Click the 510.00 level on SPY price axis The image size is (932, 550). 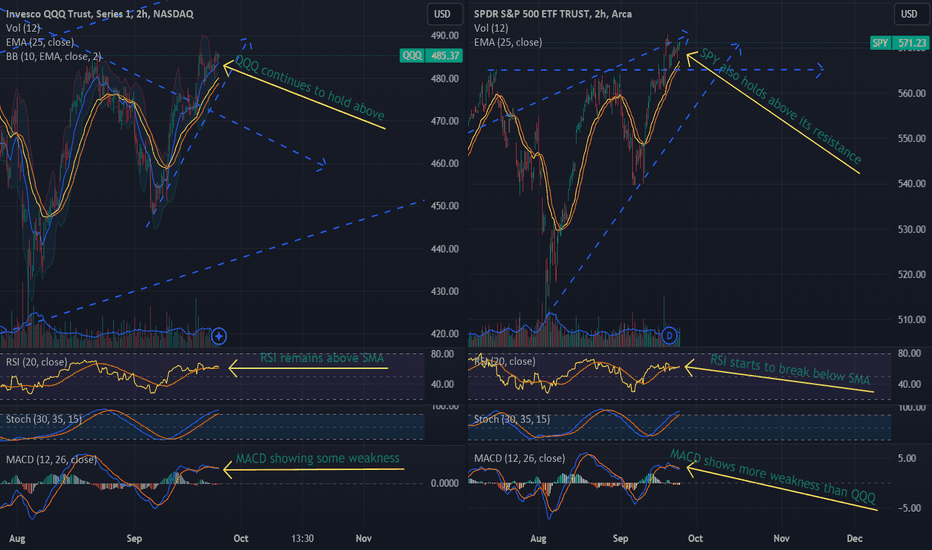[912, 319]
